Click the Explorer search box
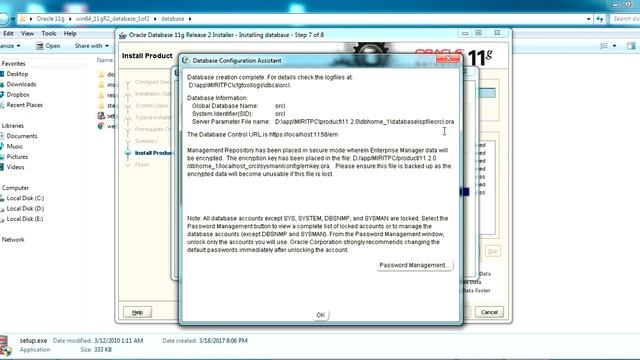 tap(625, 19)
